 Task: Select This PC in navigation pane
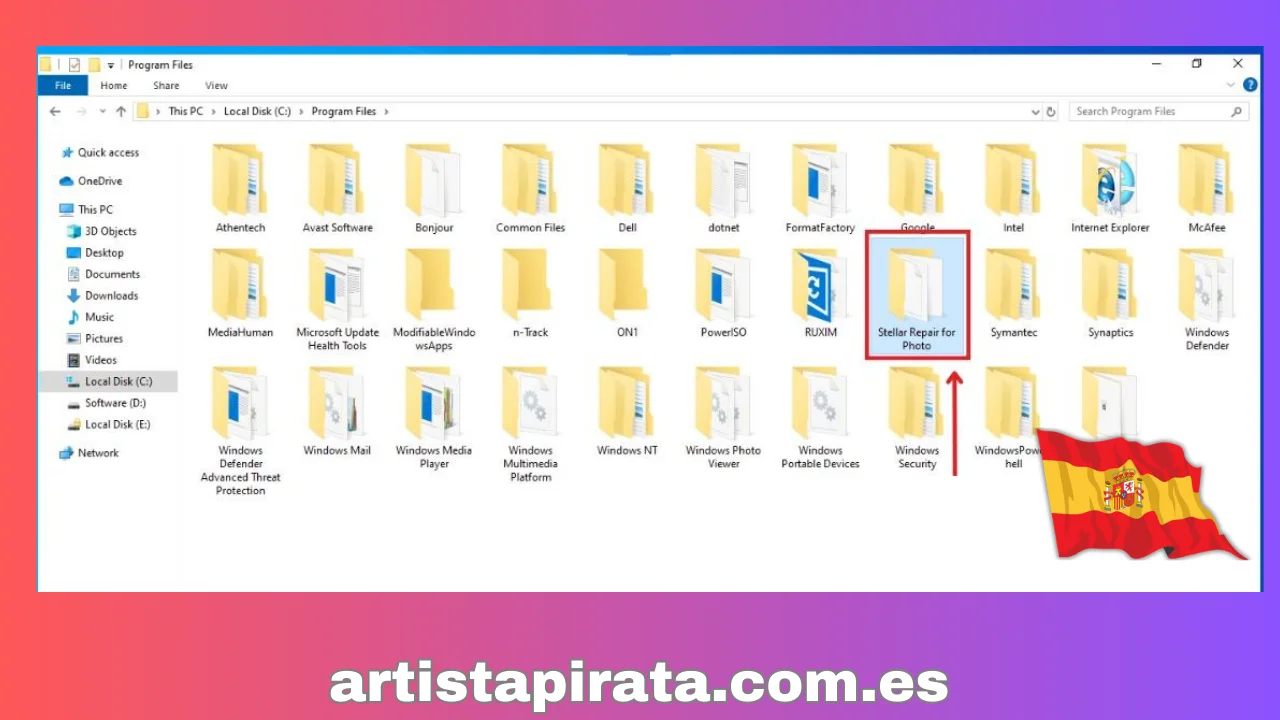[96, 210]
